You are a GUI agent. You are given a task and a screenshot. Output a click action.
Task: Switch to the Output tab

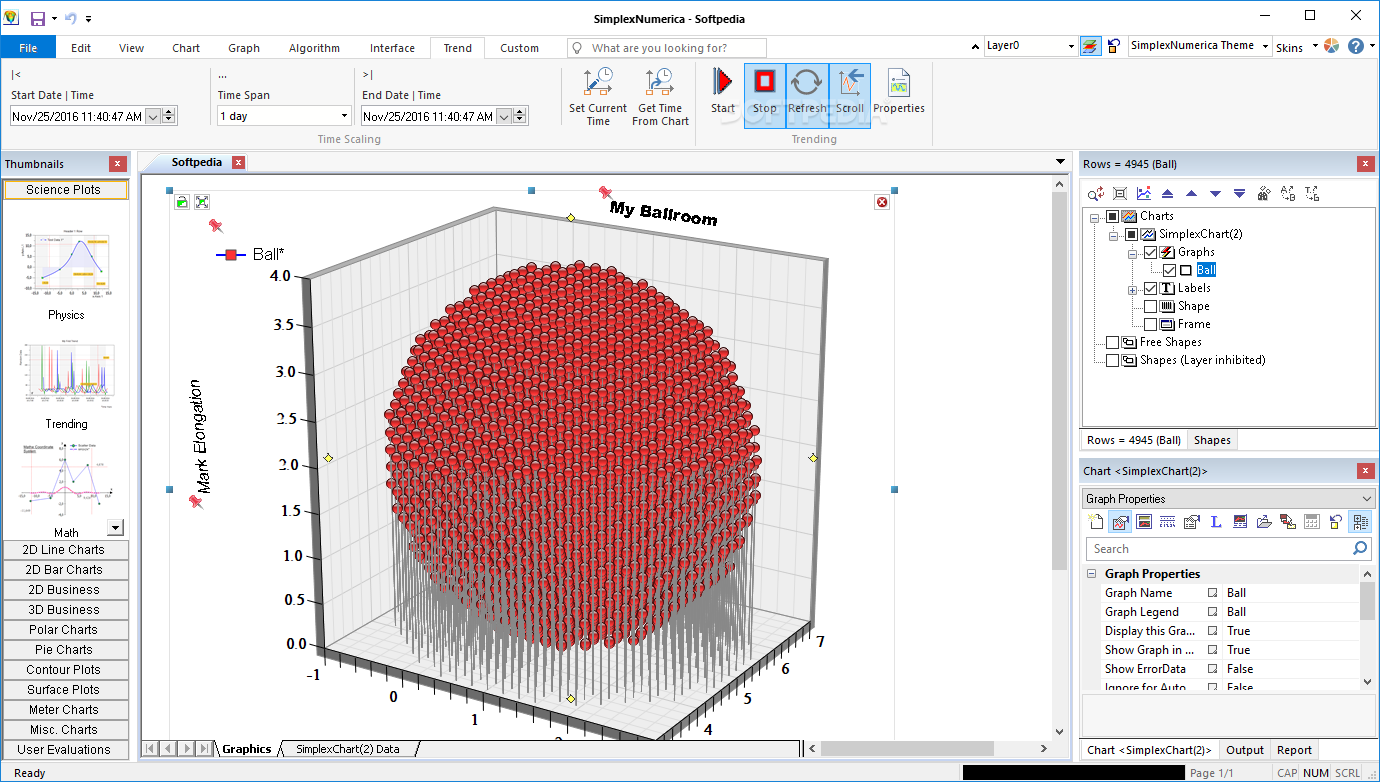point(1245,750)
